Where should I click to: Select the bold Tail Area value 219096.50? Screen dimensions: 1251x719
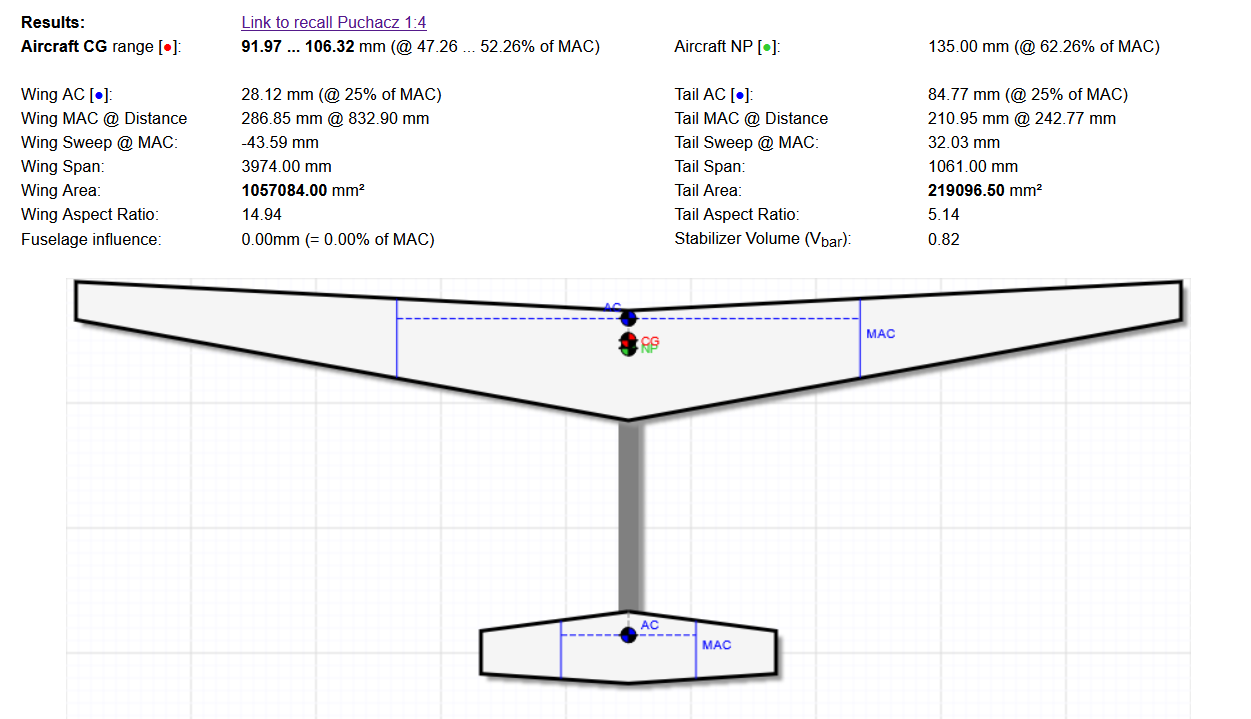point(966,190)
